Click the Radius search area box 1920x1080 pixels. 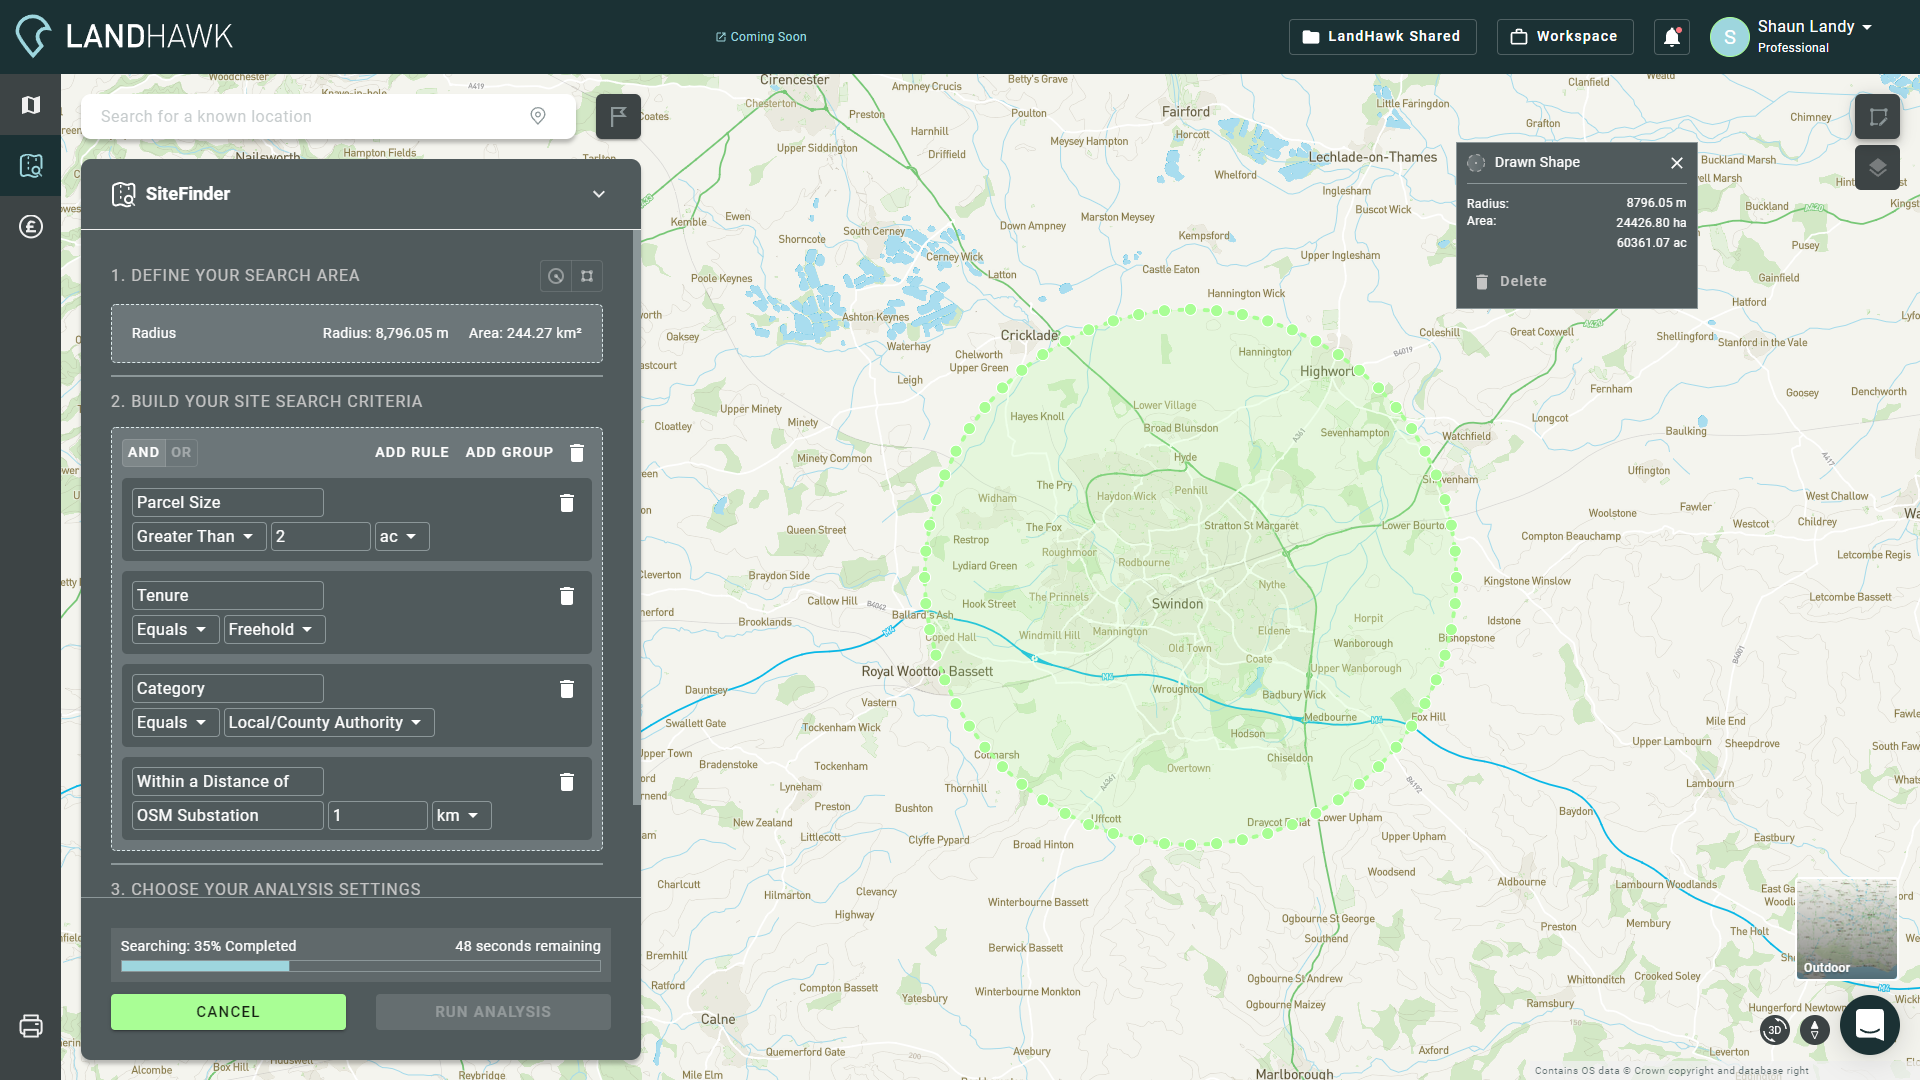pos(356,334)
